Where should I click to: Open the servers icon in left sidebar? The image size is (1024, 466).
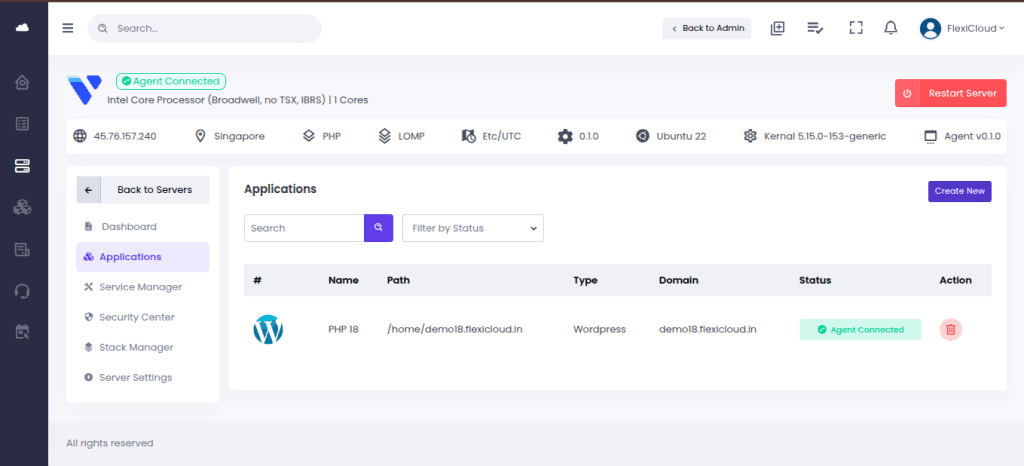click(23, 166)
